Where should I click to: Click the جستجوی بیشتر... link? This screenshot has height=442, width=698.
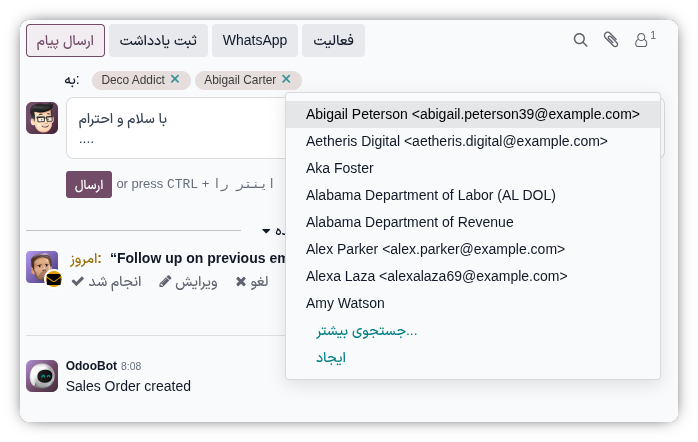click(367, 330)
